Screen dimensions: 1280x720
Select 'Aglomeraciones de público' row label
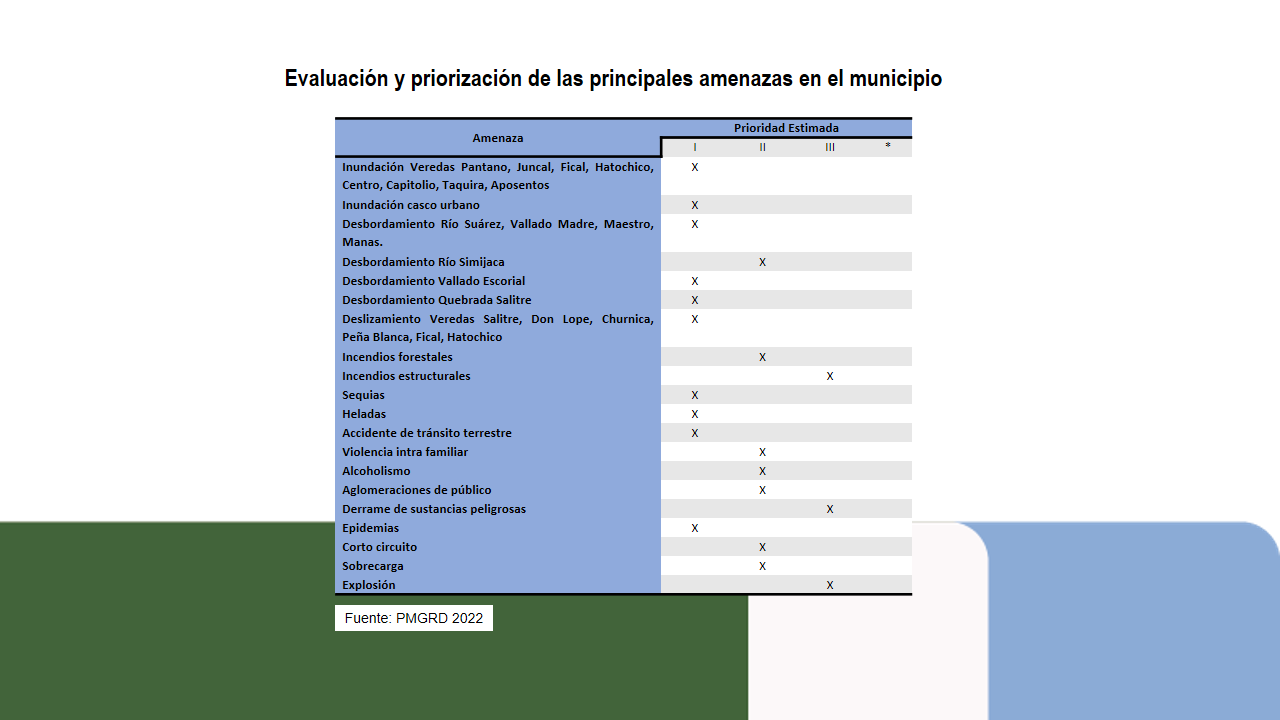(417, 490)
